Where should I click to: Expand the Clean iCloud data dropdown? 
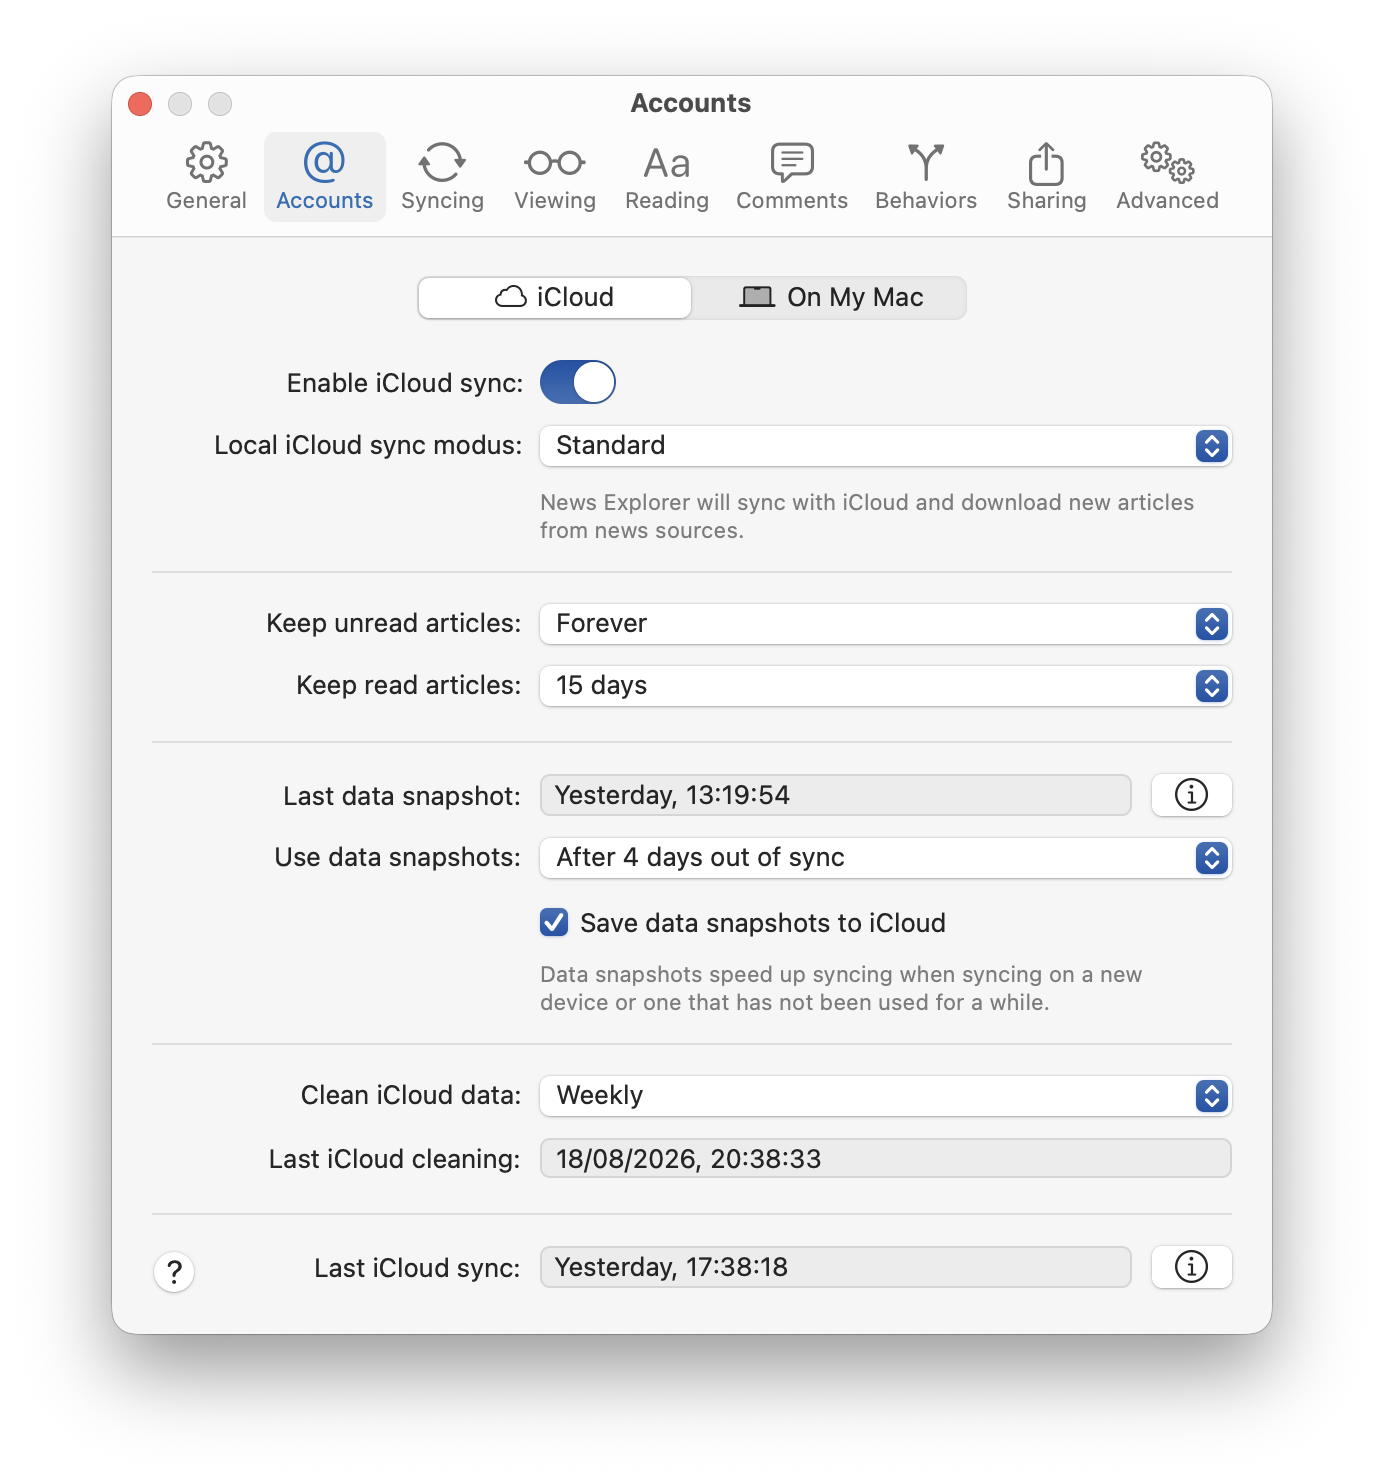(x=886, y=1096)
